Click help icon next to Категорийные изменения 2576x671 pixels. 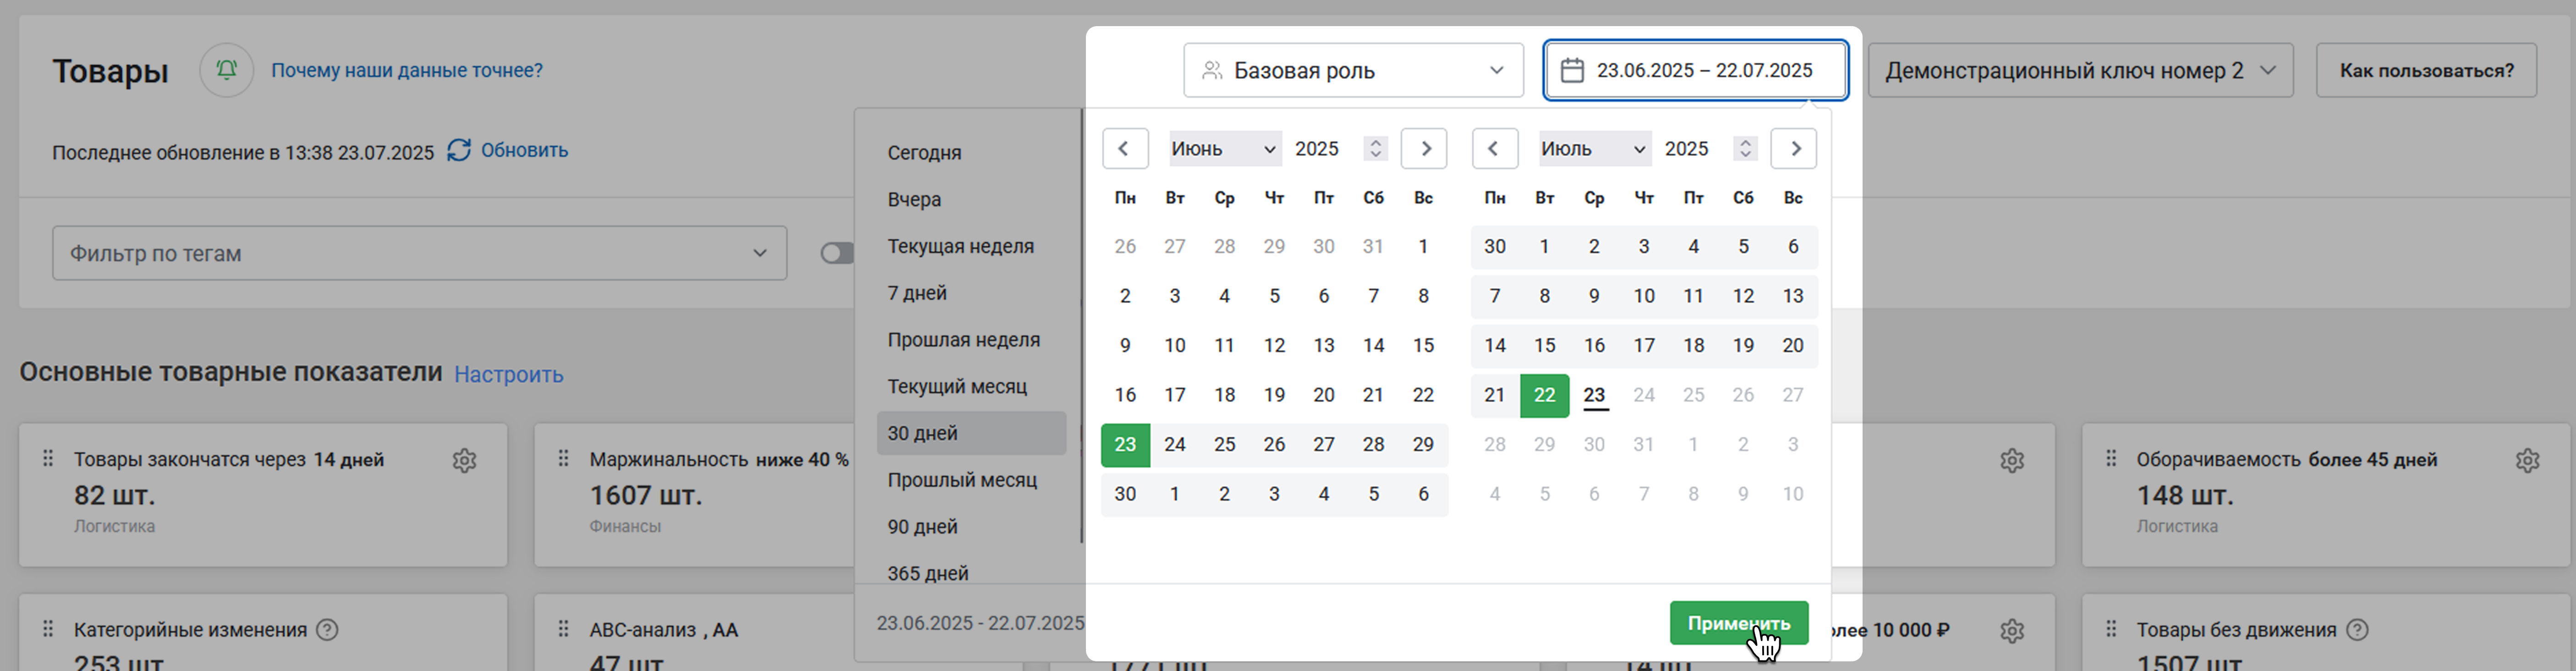(327, 630)
